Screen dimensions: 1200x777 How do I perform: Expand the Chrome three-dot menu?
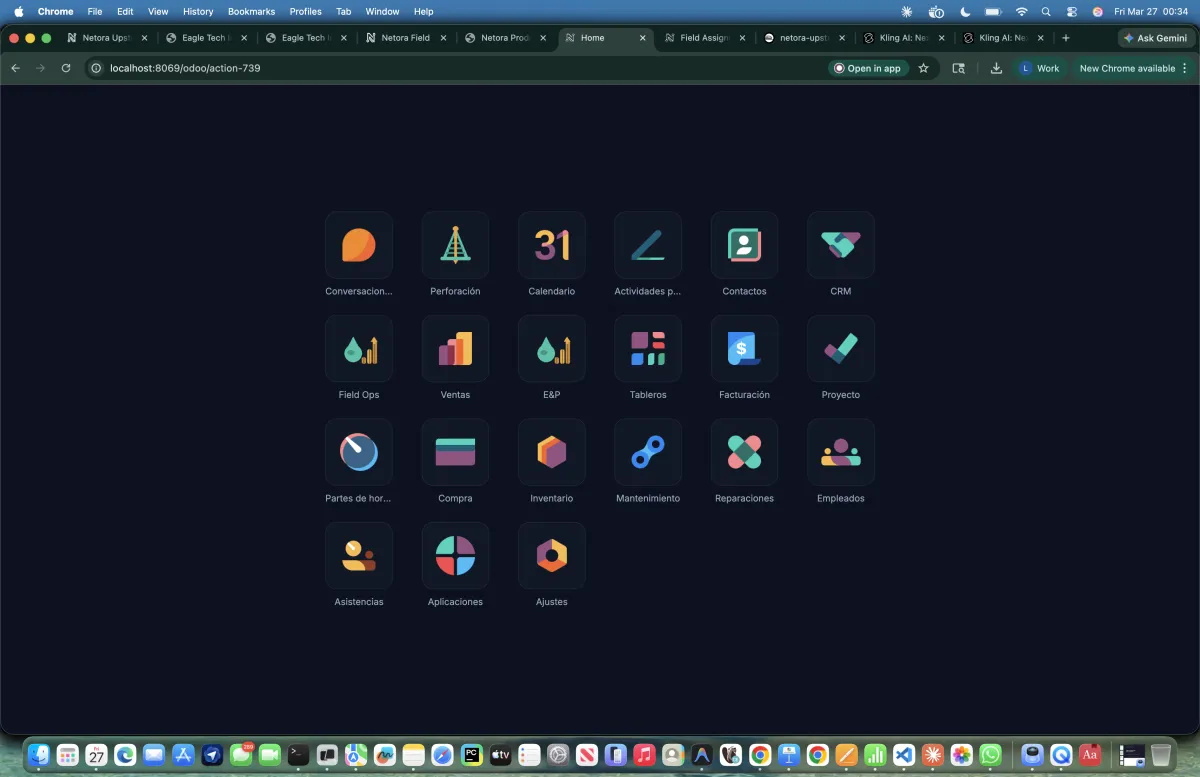coord(1185,68)
